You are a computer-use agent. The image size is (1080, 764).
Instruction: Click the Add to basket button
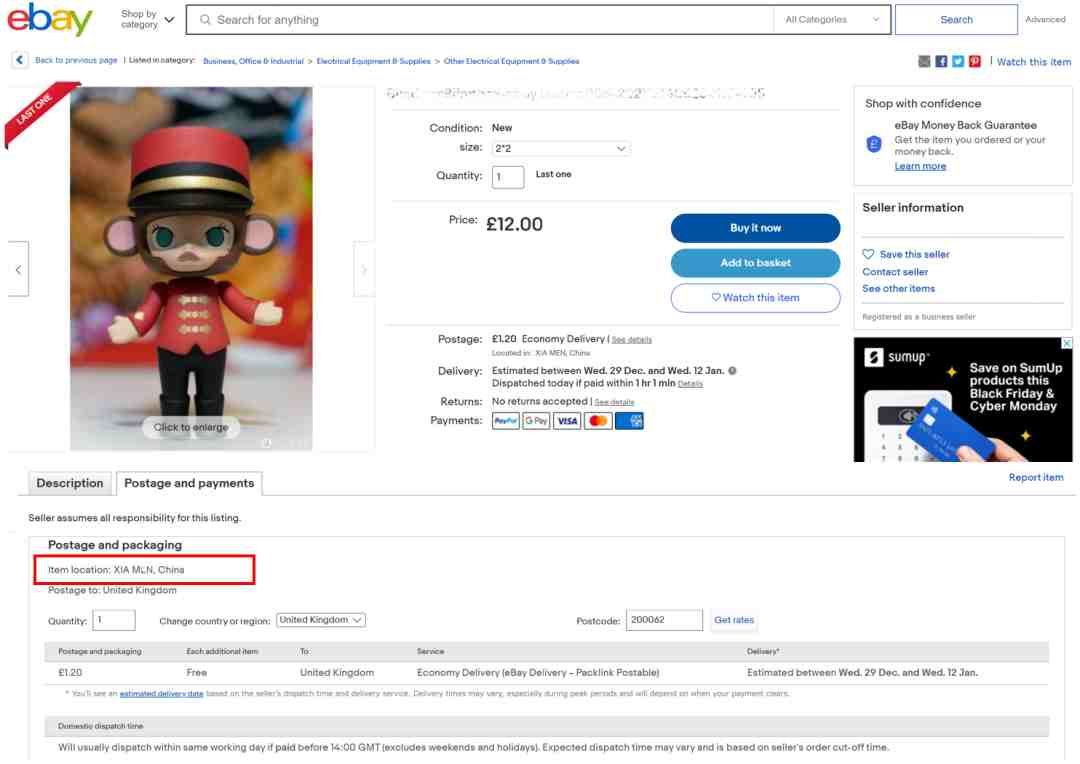pos(756,263)
